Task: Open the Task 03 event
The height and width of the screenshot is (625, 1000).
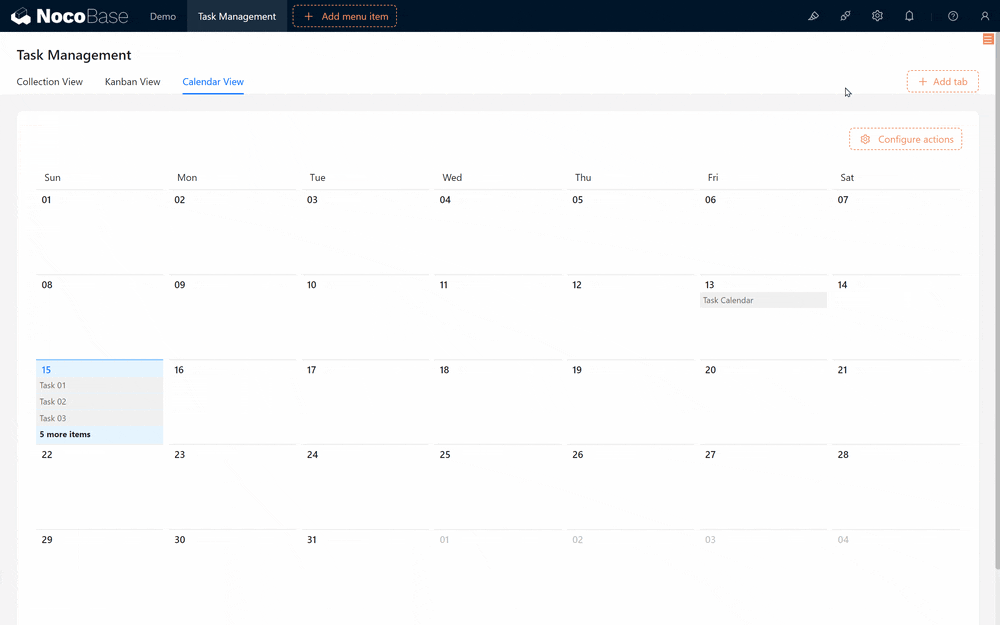Action: 99,418
